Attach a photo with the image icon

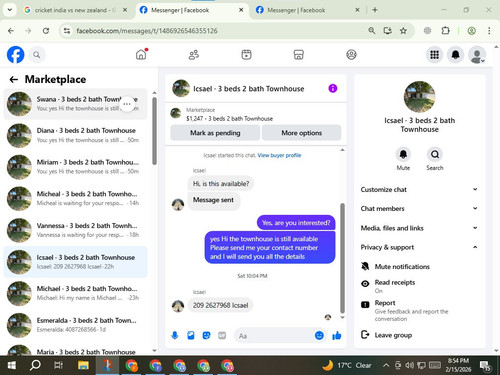pos(191,335)
